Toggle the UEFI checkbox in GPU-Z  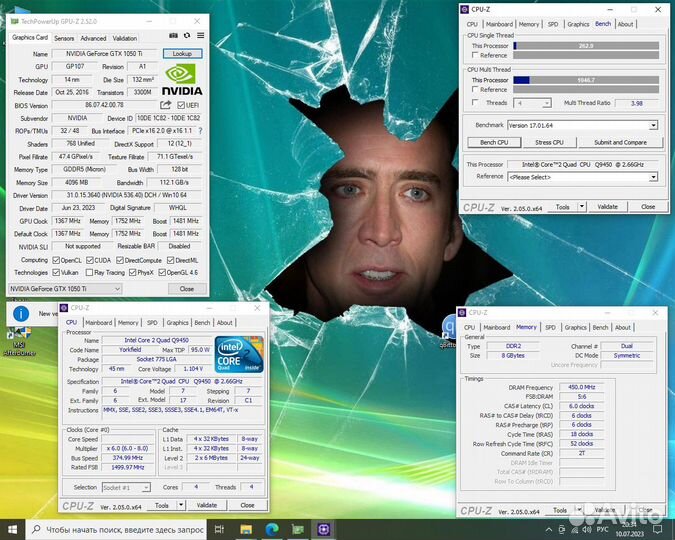[x=181, y=105]
